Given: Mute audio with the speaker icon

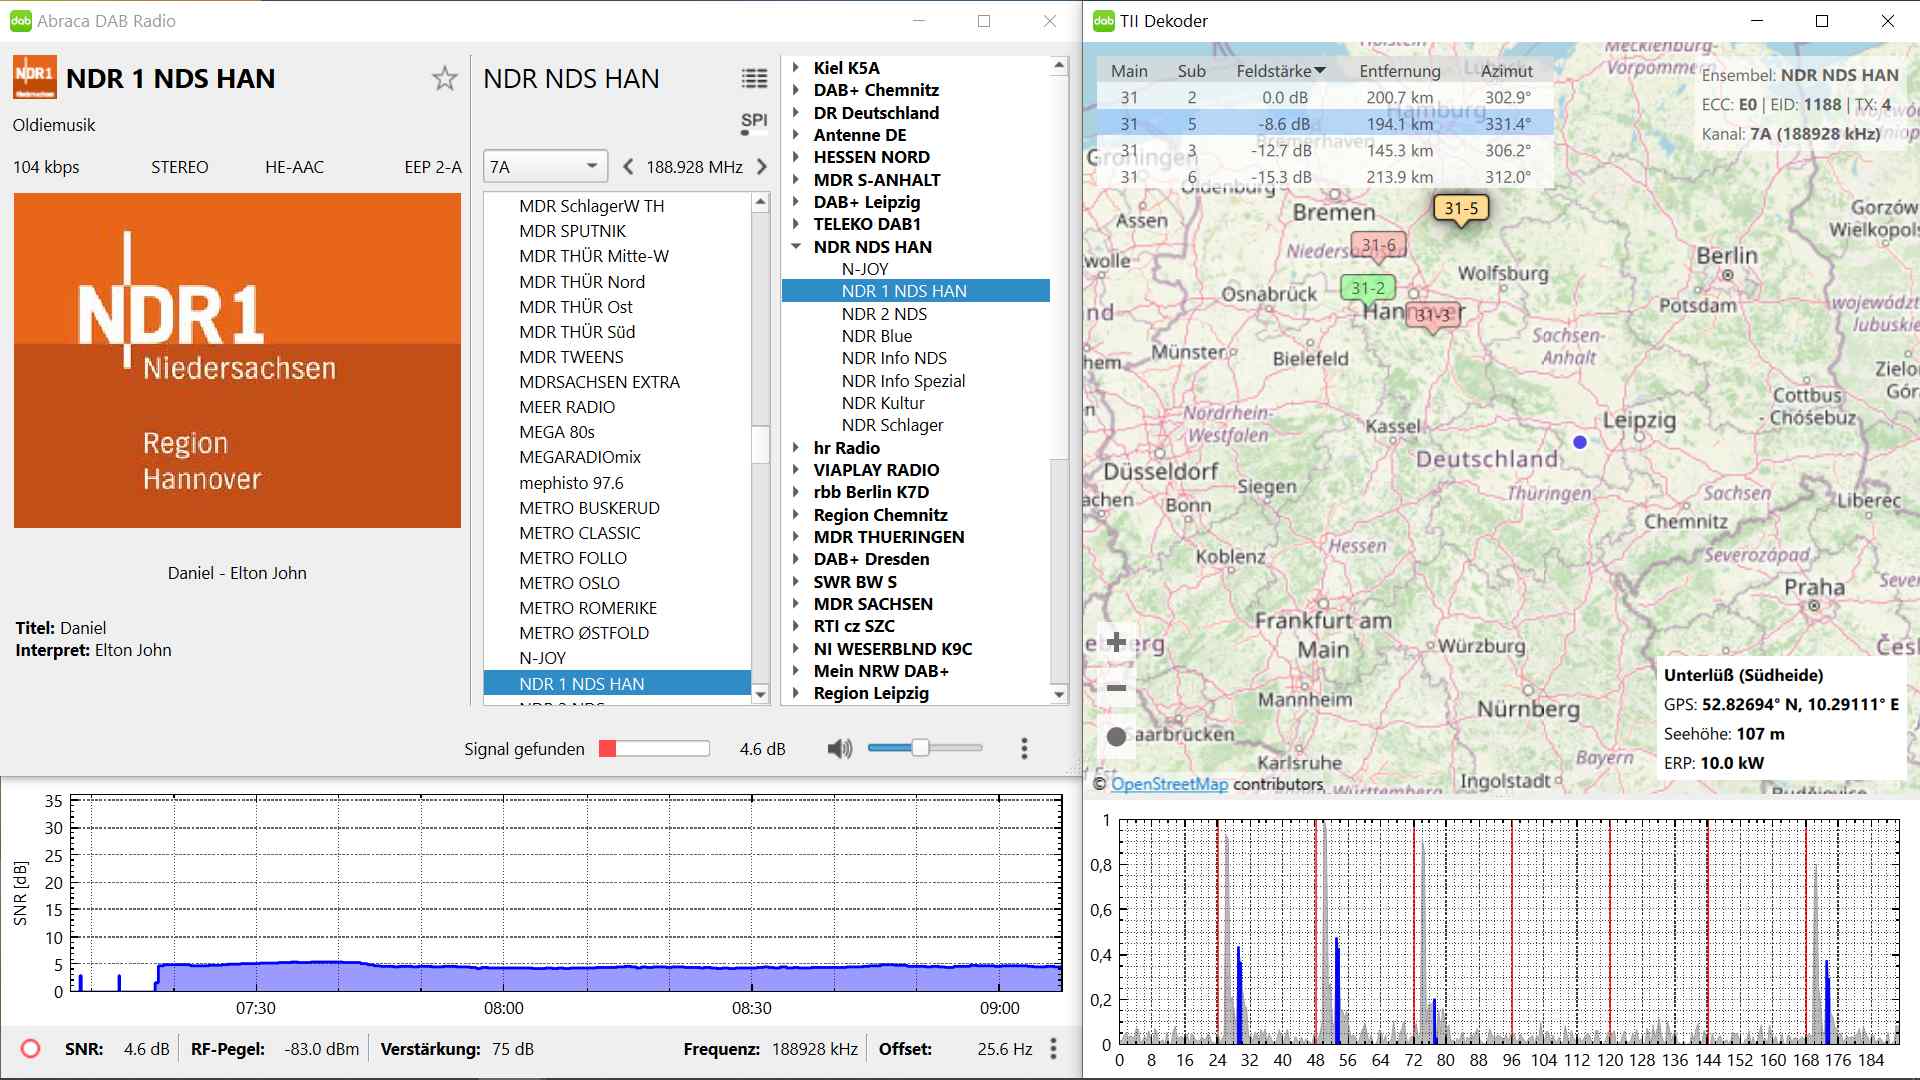Looking at the screenshot, I should tap(840, 748).
